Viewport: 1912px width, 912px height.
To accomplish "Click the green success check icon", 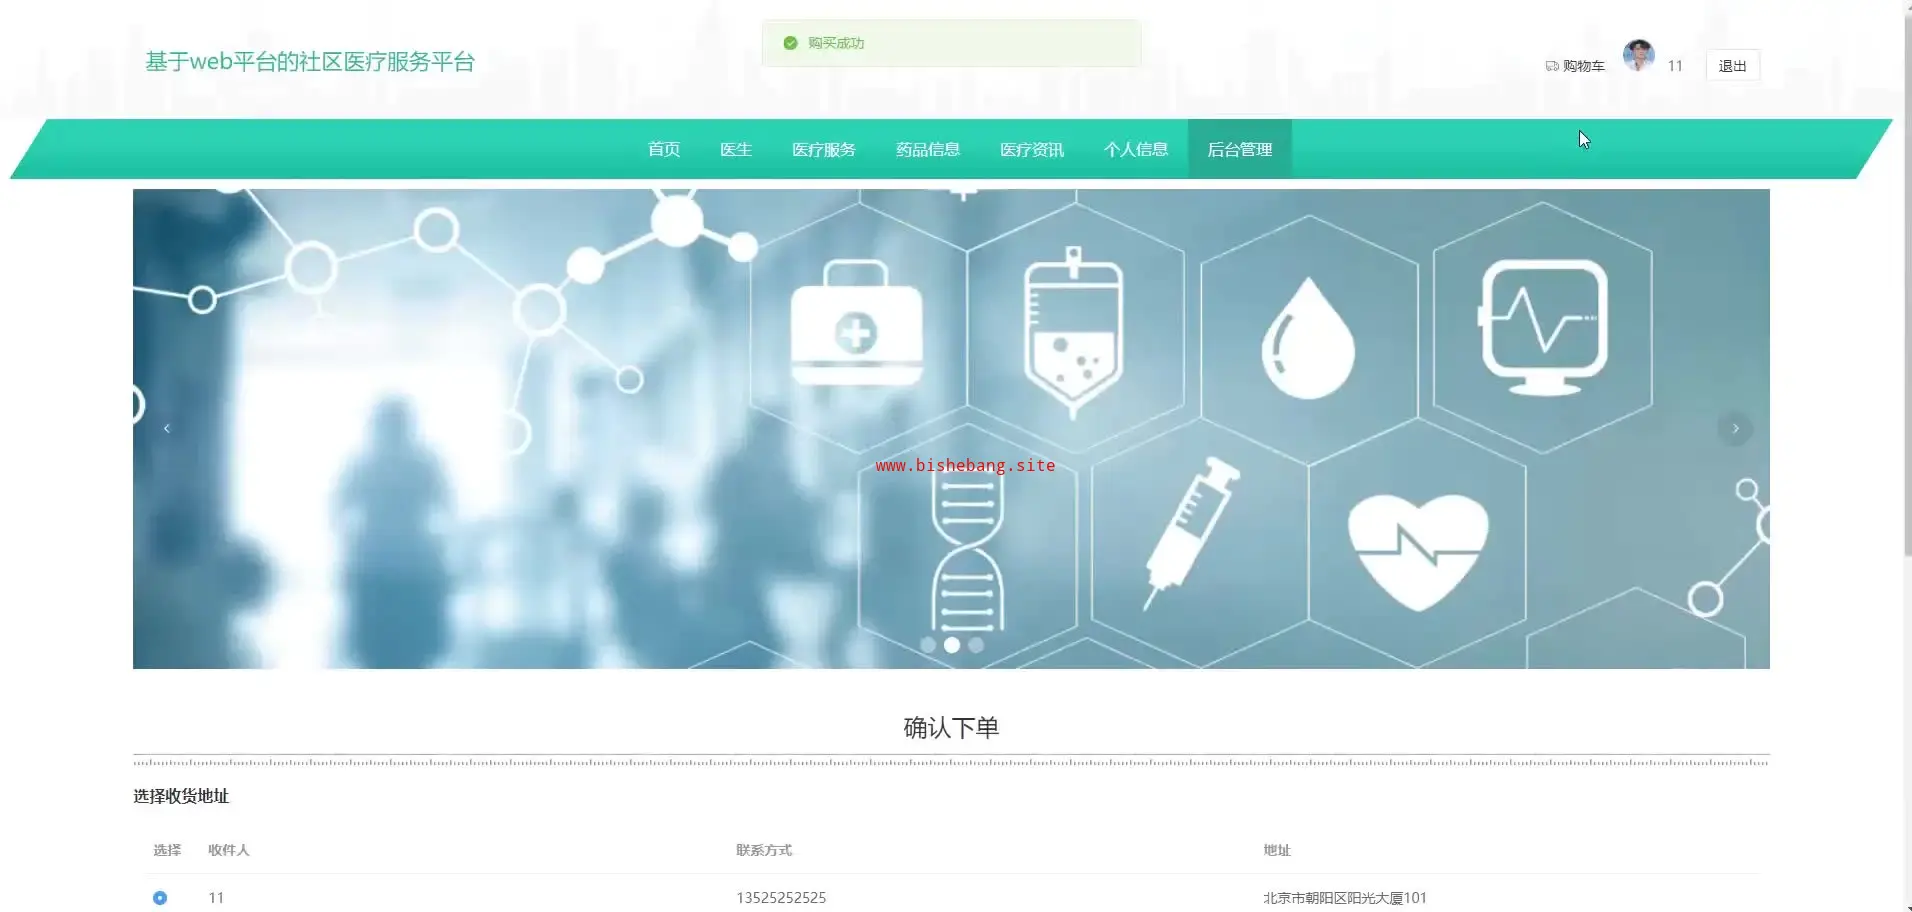I will coord(790,43).
